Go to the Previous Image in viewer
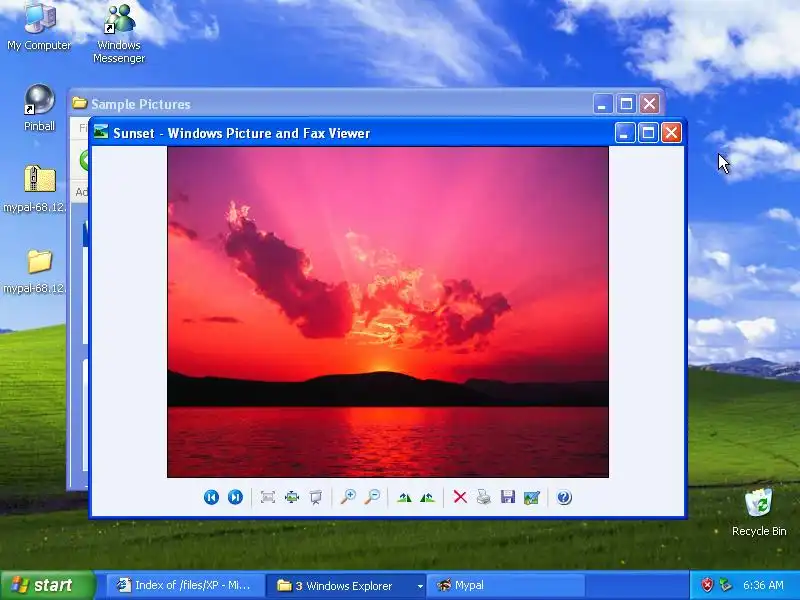Screen dimensions: 800x600 point(211,497)
